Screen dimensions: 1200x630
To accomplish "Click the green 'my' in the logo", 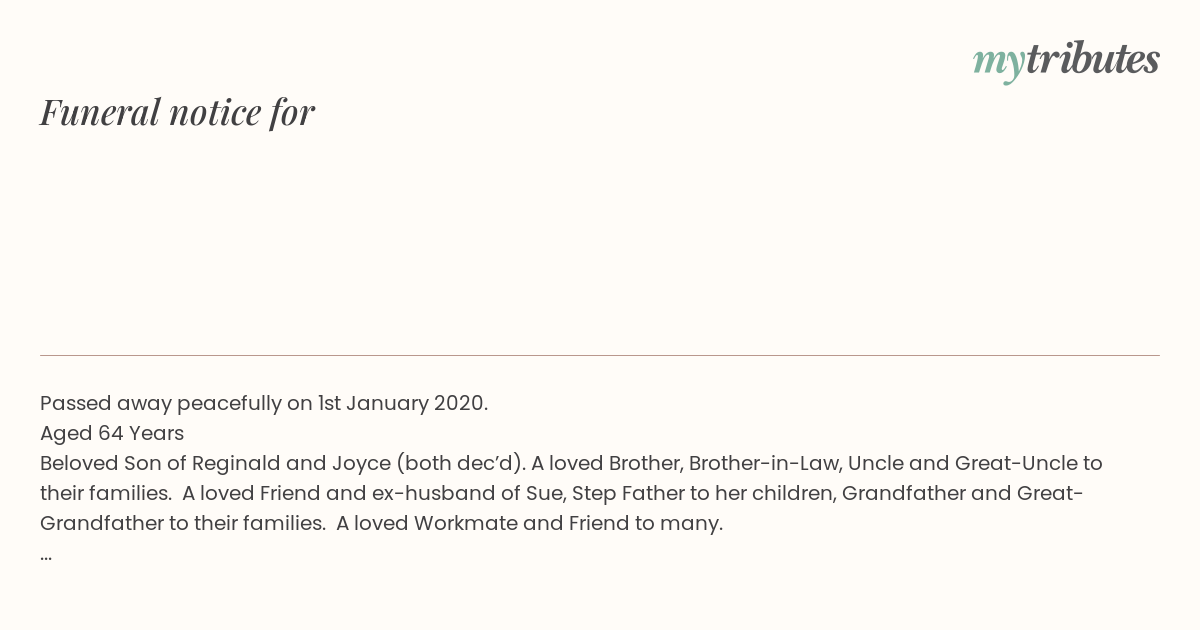I will (998, 62).
